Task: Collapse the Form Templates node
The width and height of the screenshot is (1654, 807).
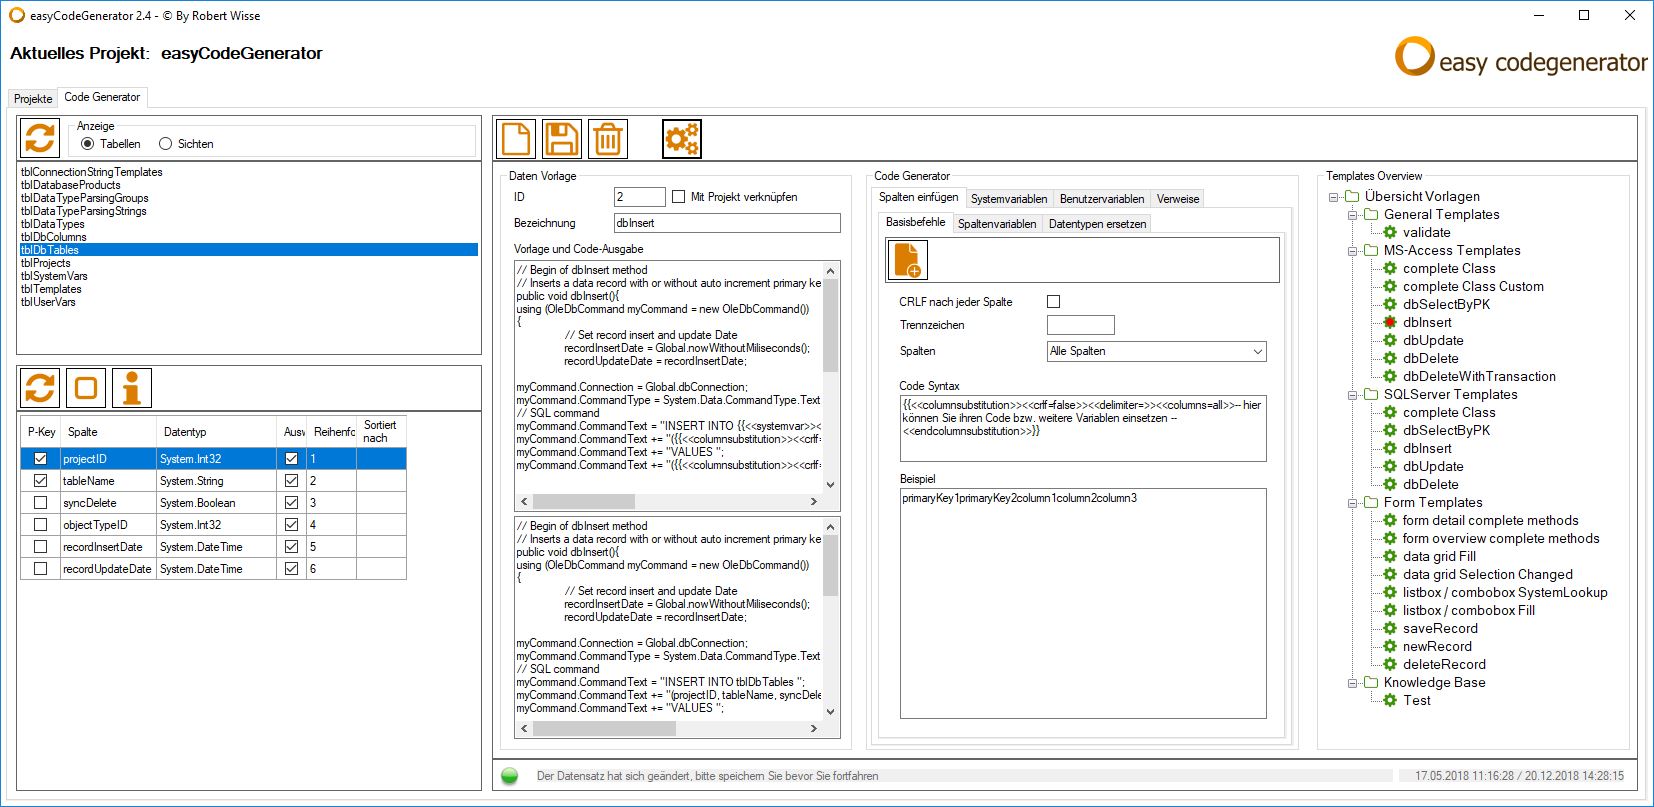Action: (1352, 503)
